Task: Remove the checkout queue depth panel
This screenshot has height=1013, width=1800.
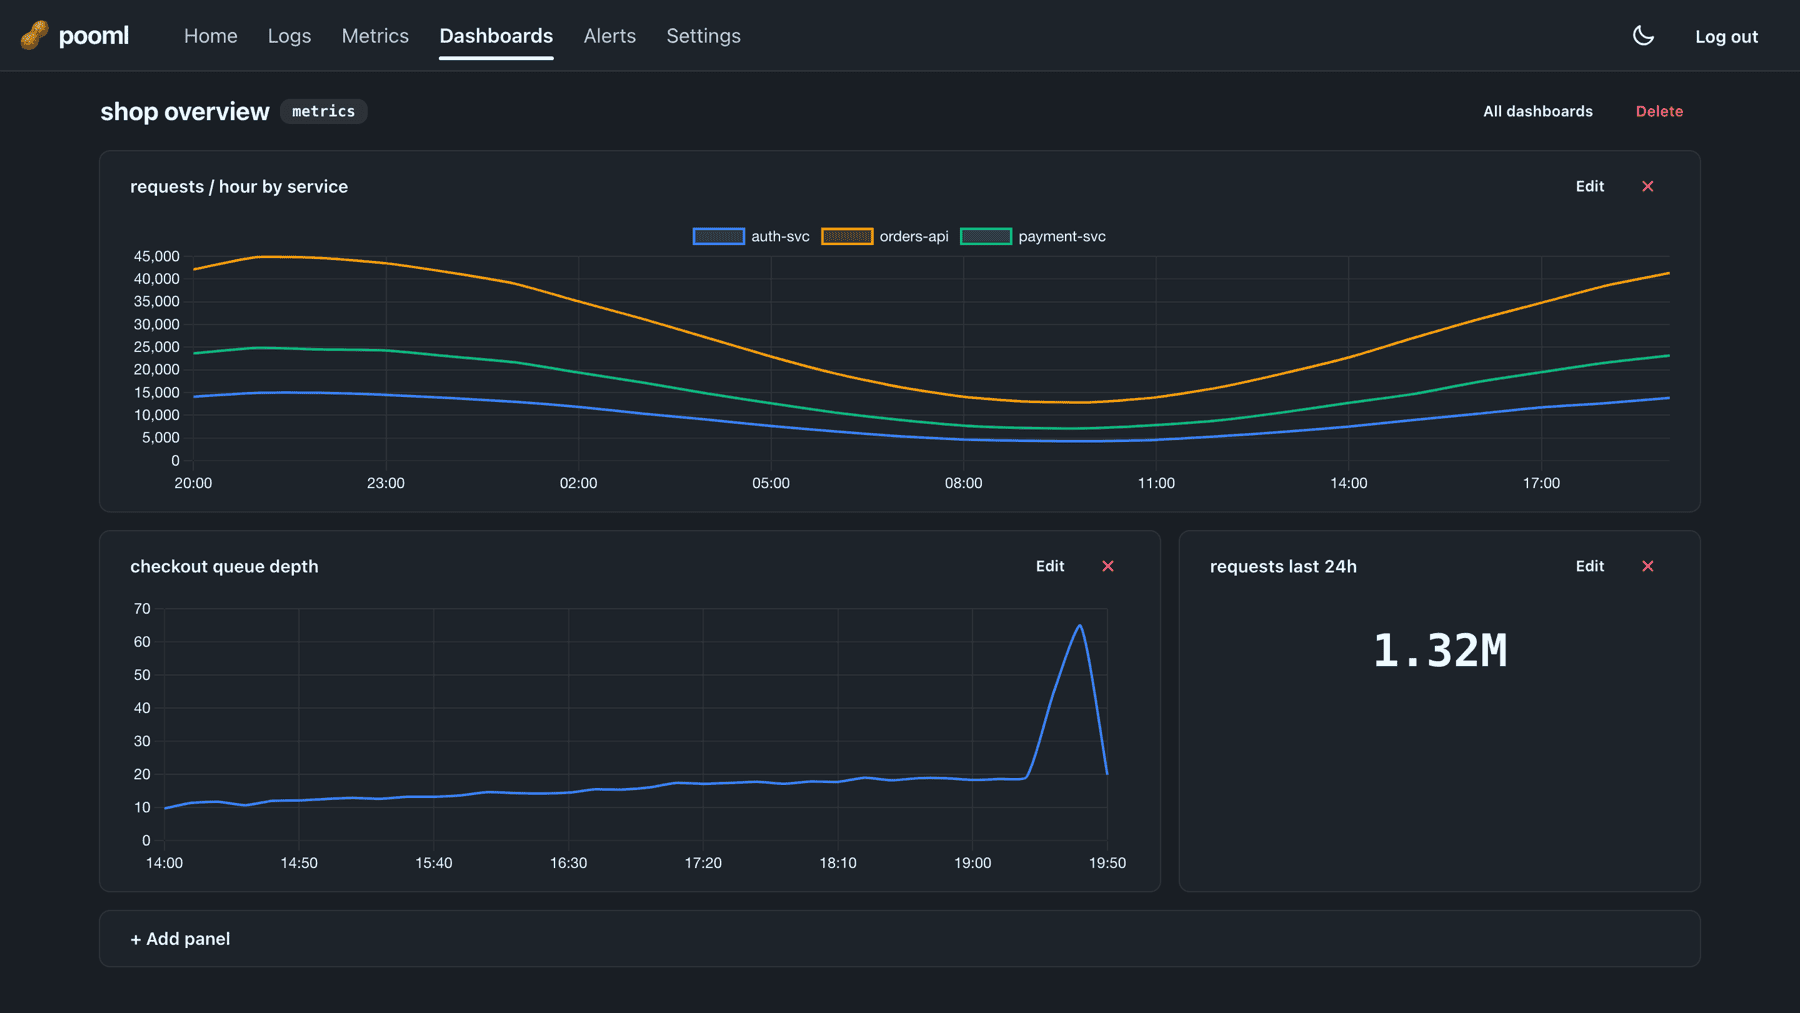Action: 1108,566
